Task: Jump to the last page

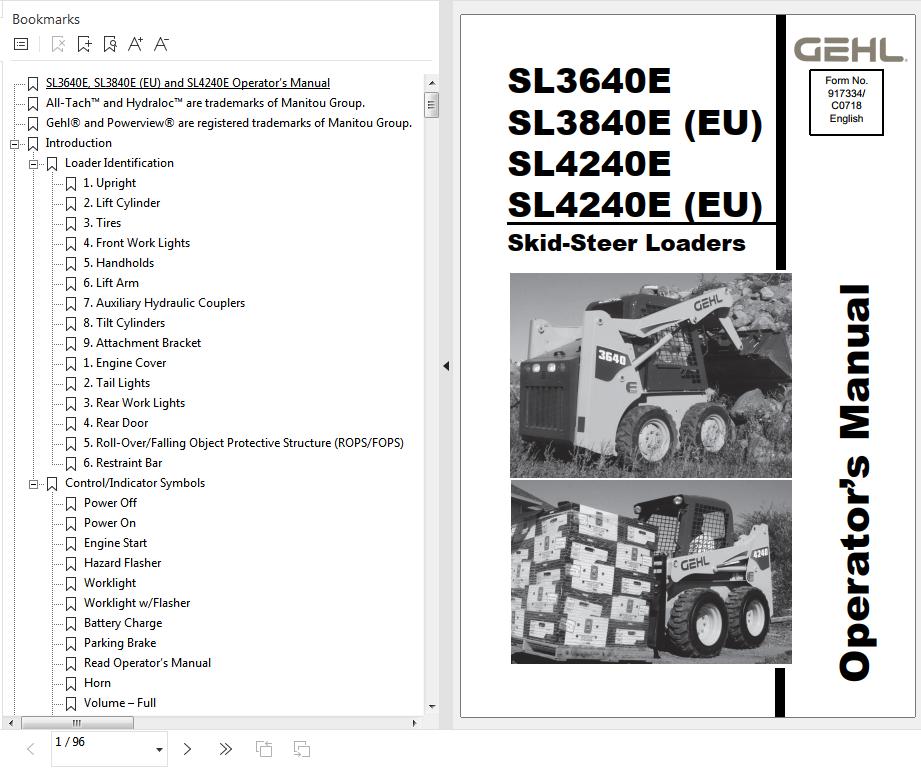Action: tap(226, 749)
